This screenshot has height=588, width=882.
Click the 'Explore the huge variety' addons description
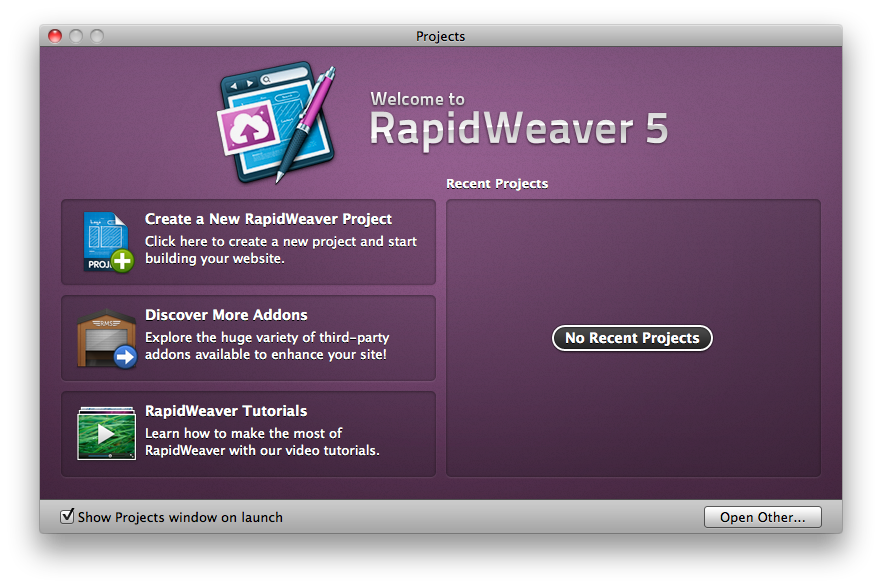(266, 346)
